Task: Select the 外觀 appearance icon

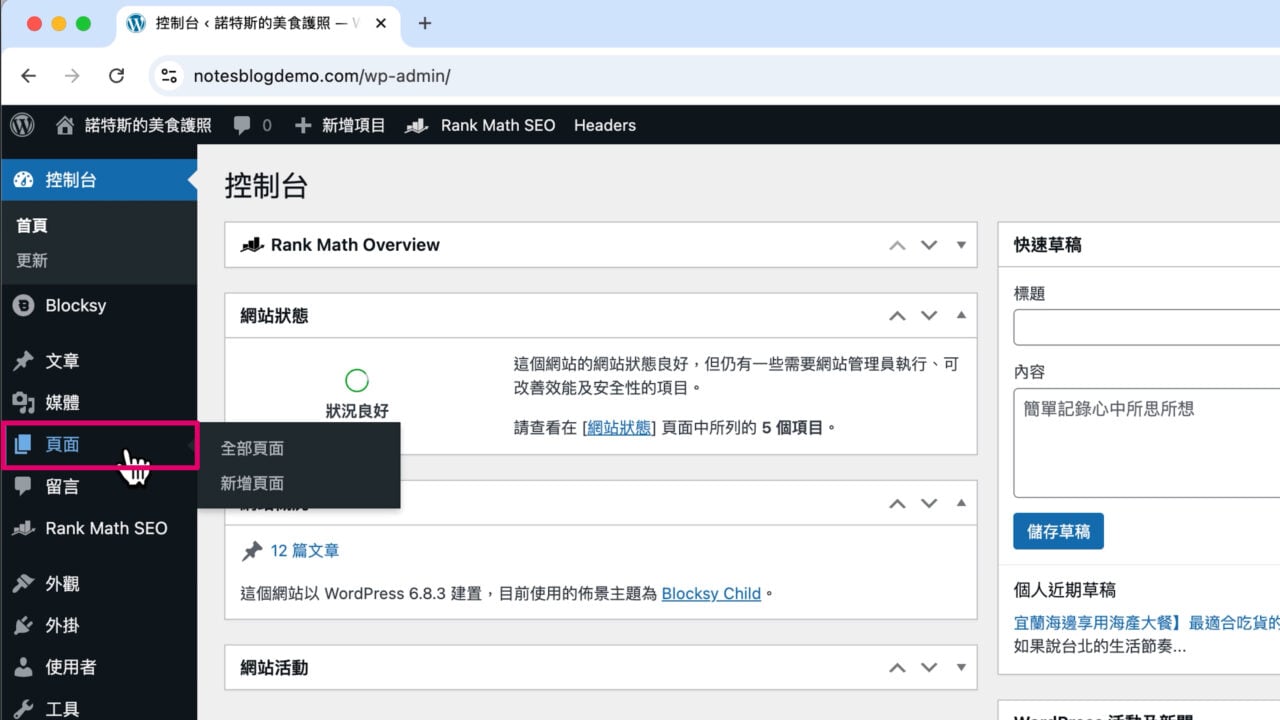Action: click(x=22, y=583)
